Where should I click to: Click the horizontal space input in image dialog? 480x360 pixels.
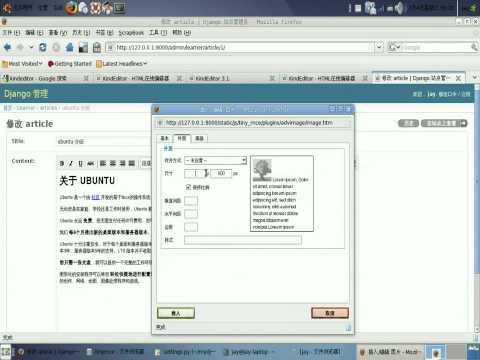[x=191, y=214]
